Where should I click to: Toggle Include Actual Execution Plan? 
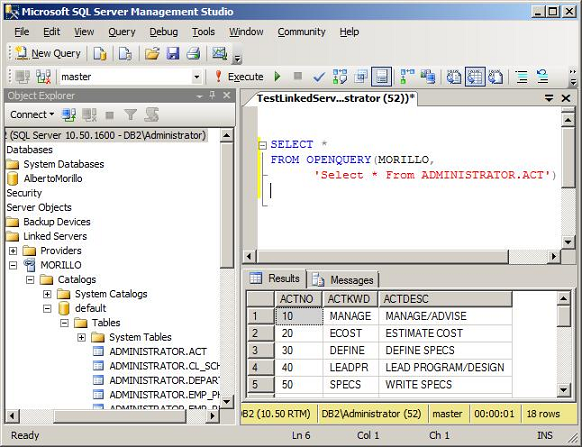pos(407,77)
